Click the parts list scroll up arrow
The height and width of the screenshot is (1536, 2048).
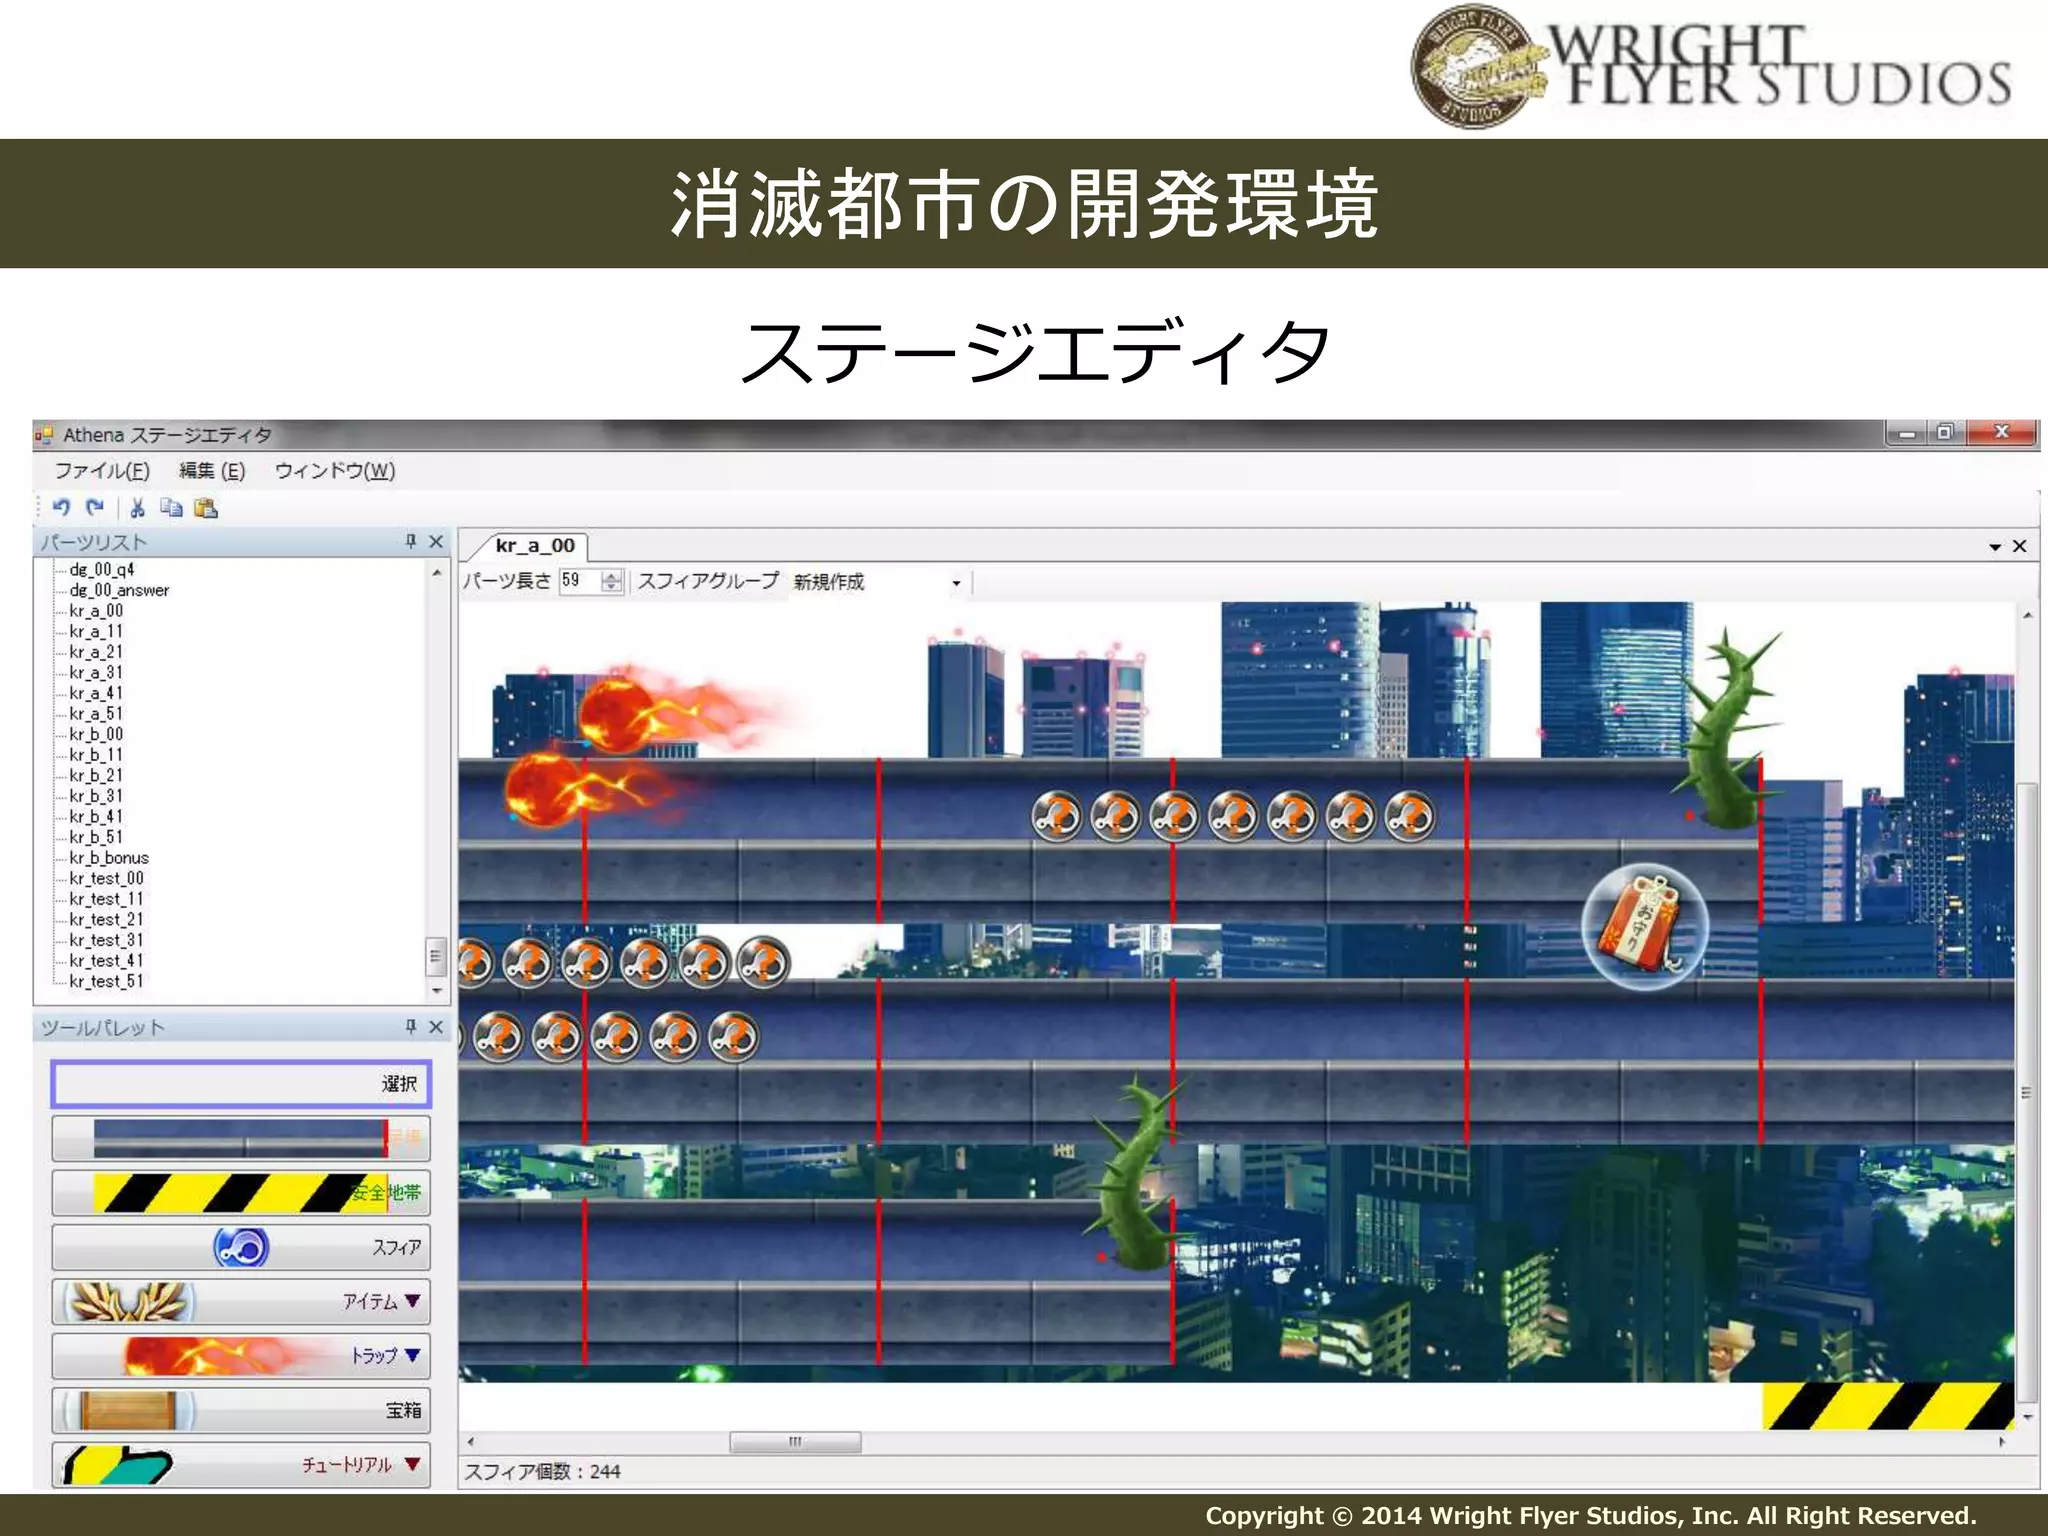pos(436,573)
